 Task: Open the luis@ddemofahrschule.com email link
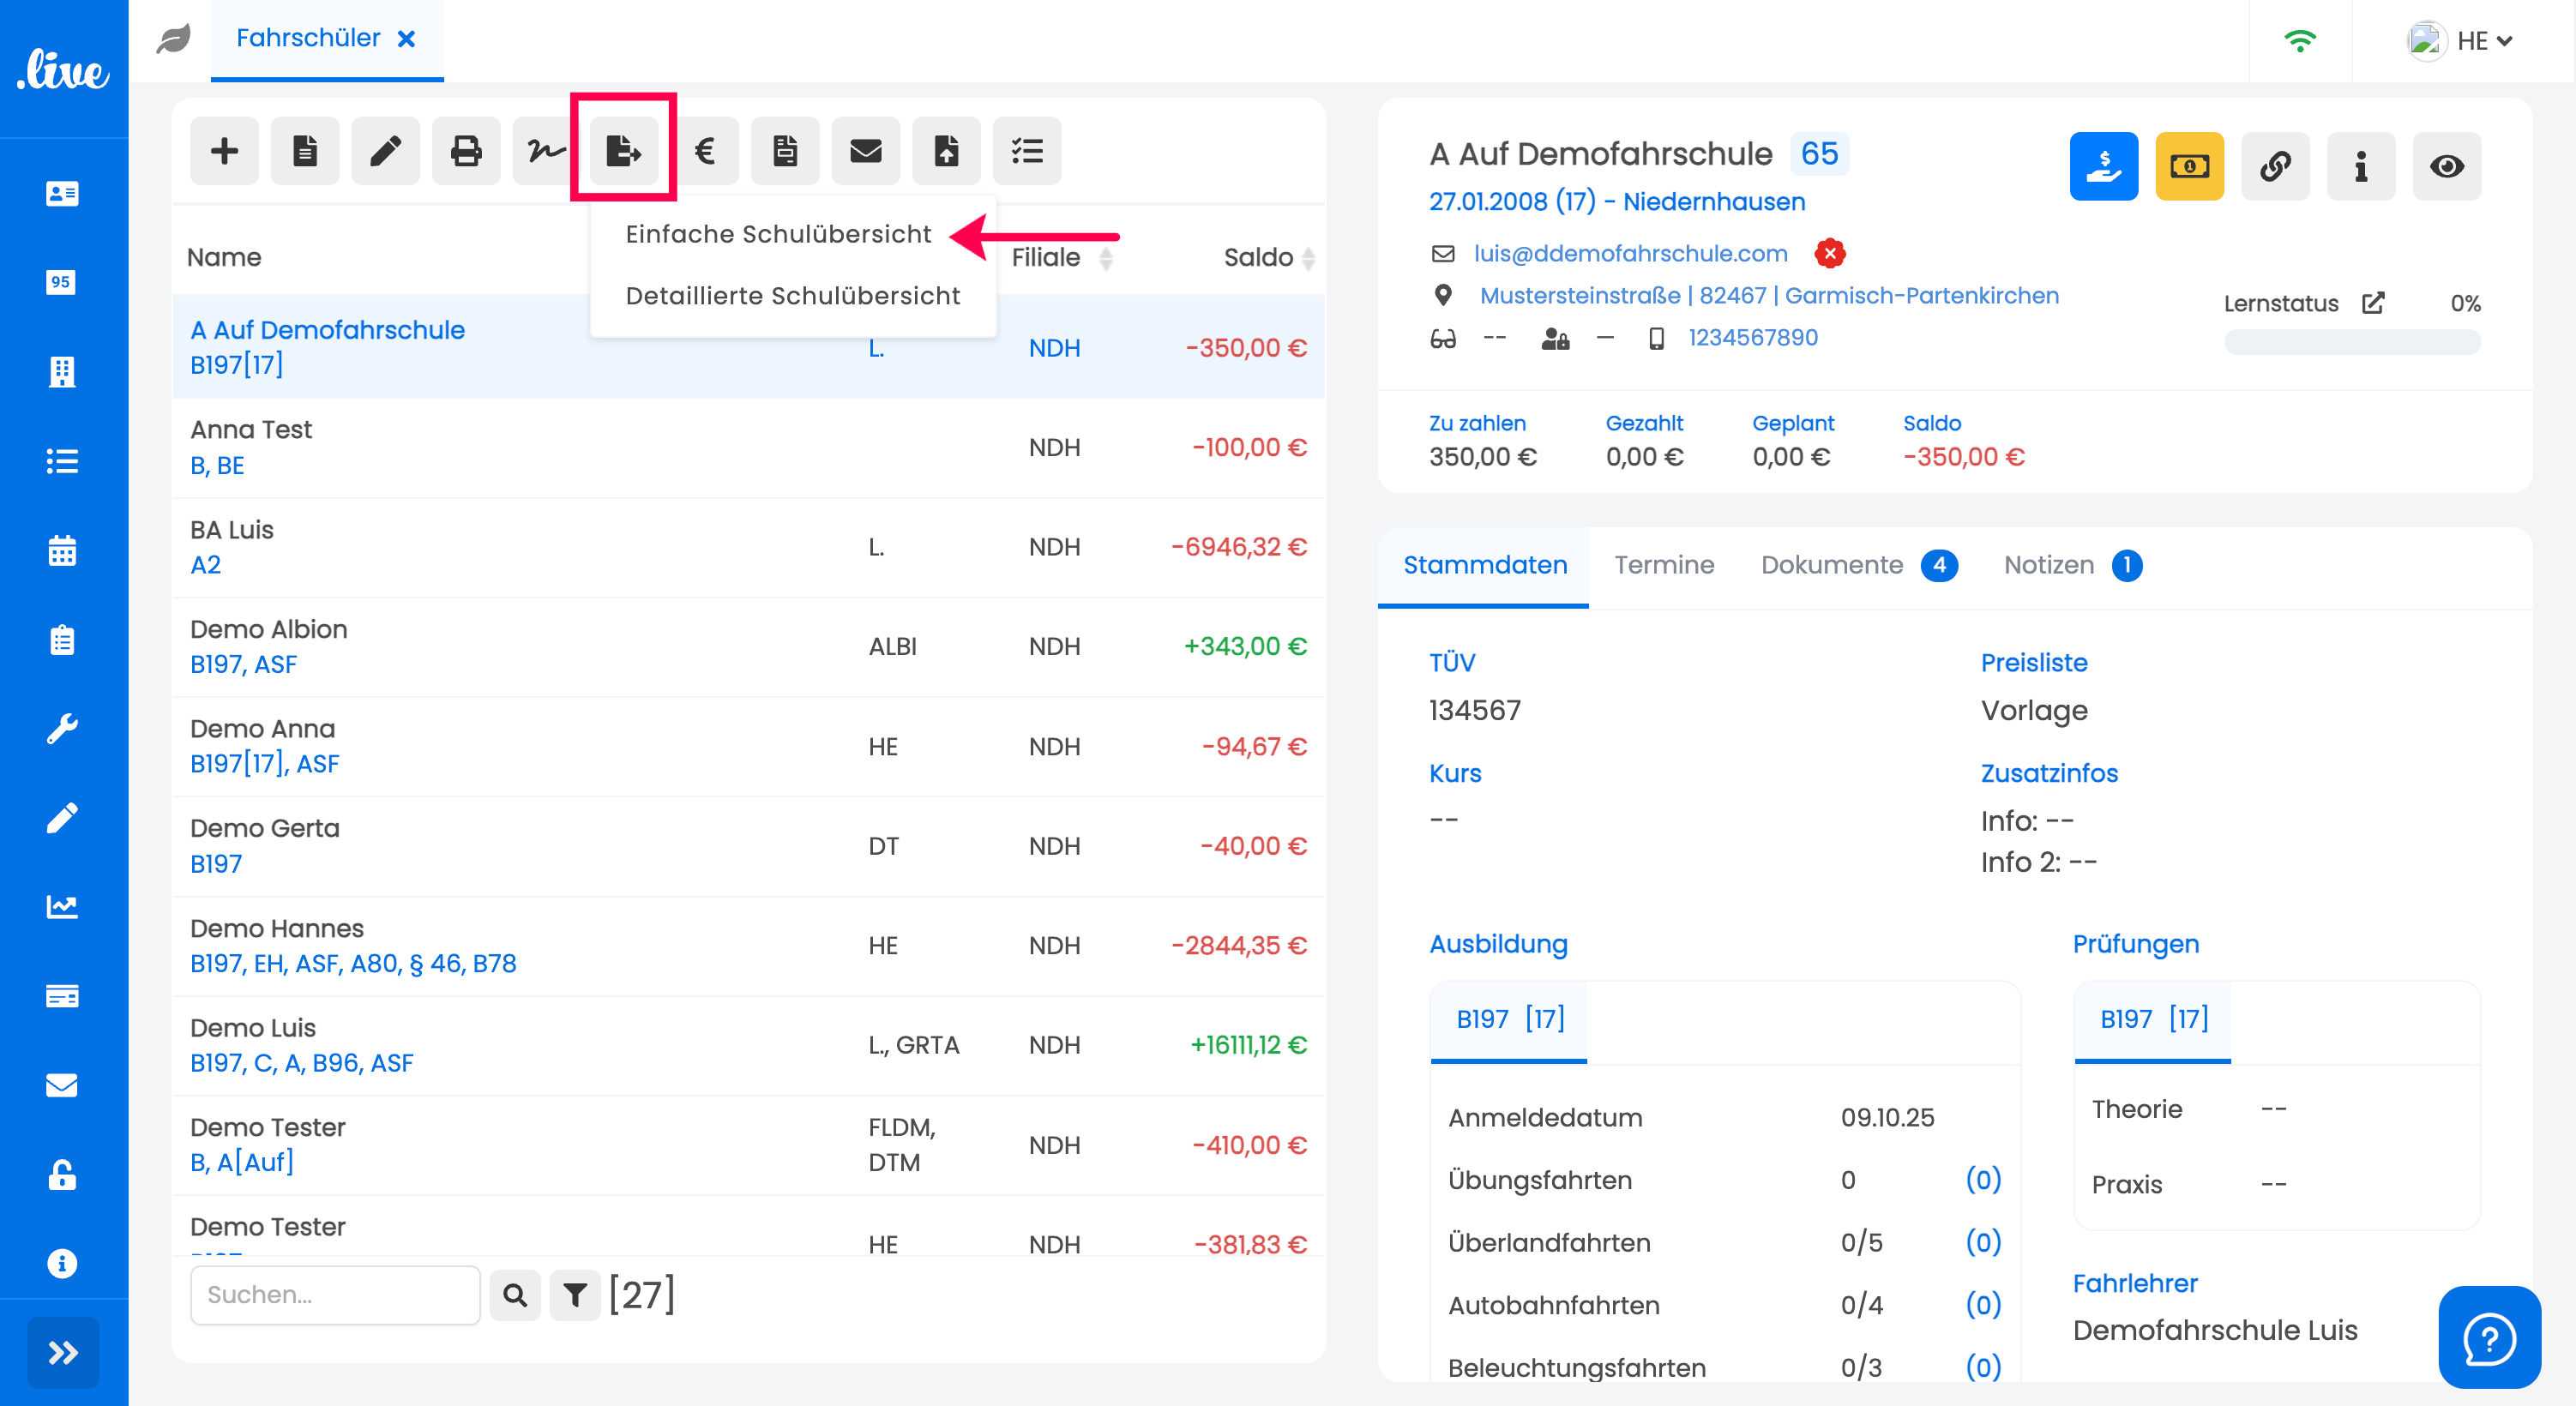tap(1630, 253)
